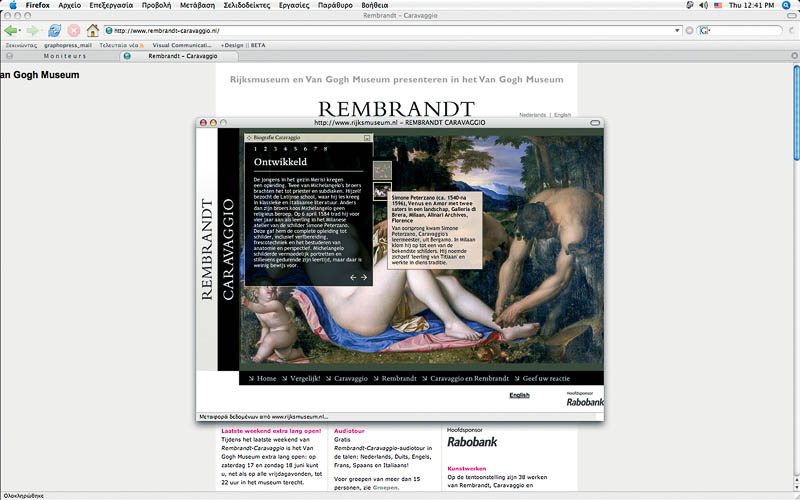Click the underlined English link in popup
The width and height of the screenshot is (800, 500).
tap(519, 395)
